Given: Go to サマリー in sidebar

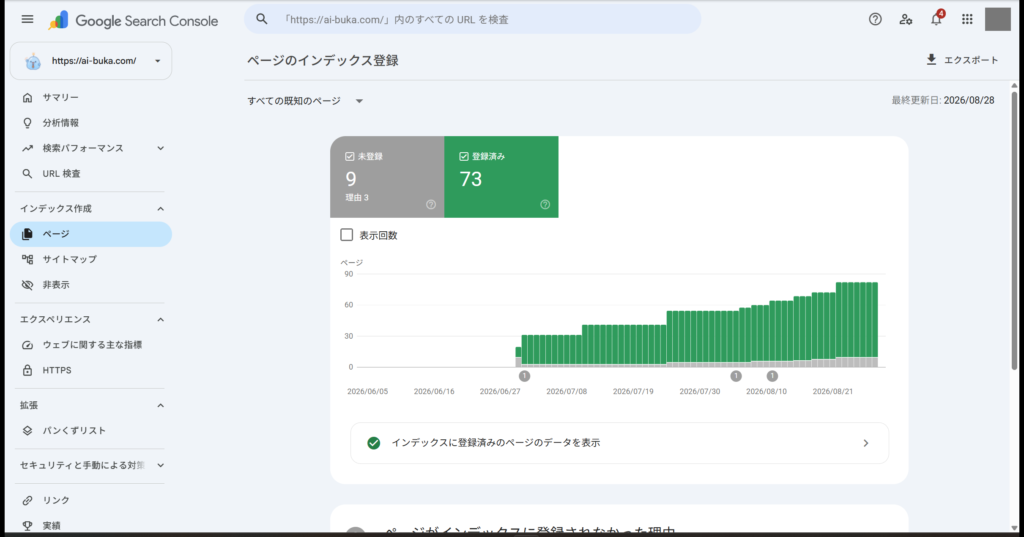Looking at the screenshot, I should (x=61, y=97).
